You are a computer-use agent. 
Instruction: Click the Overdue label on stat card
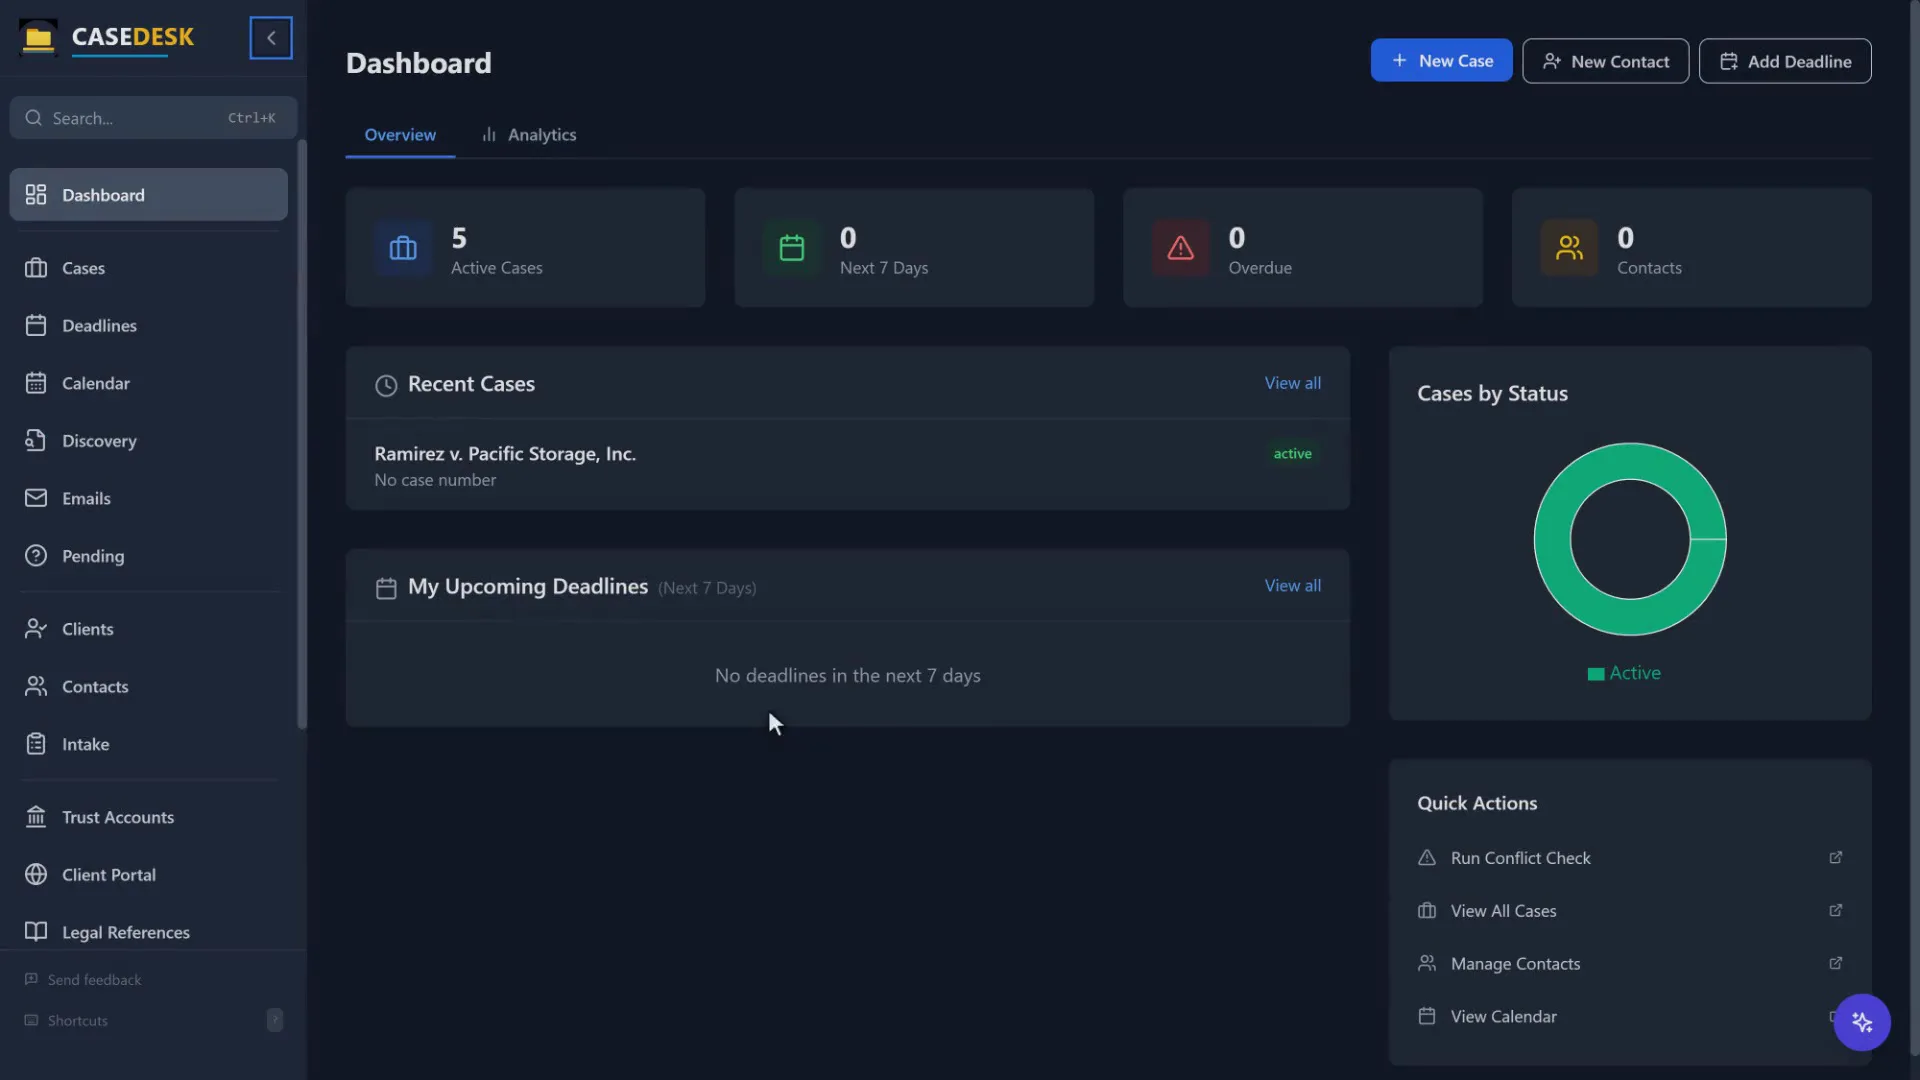click(1260, 268)
